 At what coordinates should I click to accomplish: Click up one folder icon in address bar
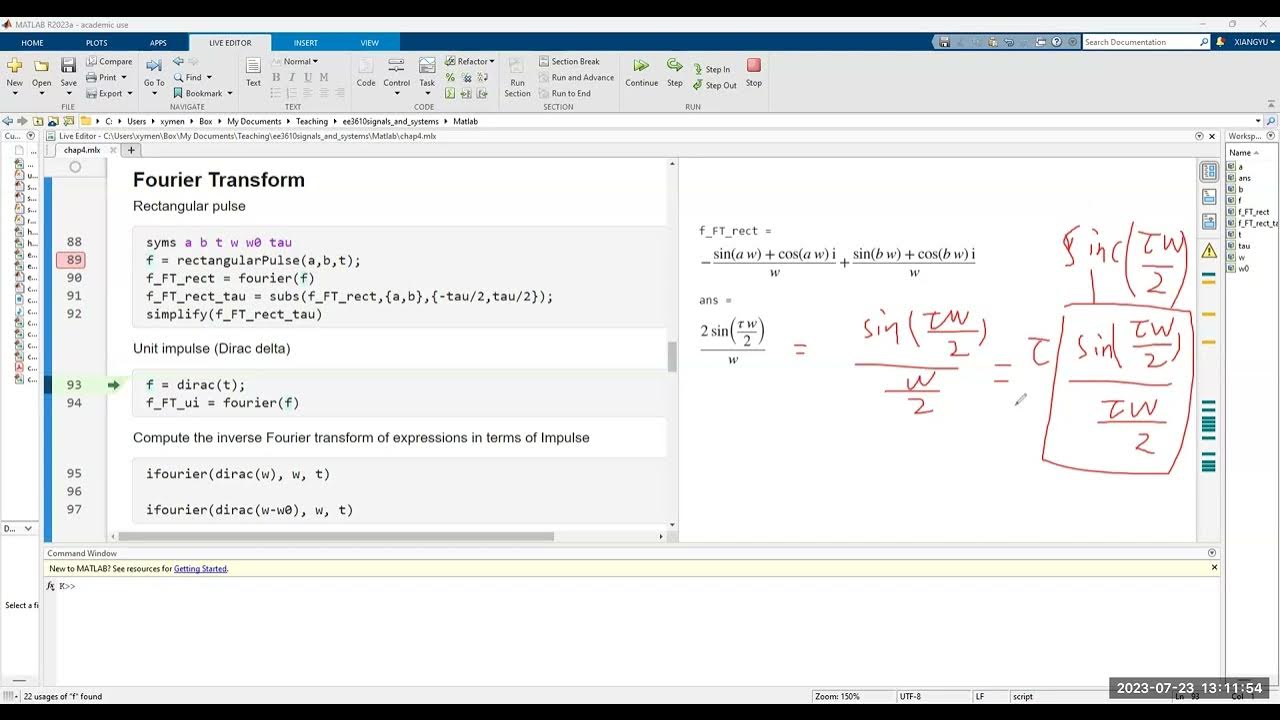tap(38, 121)
